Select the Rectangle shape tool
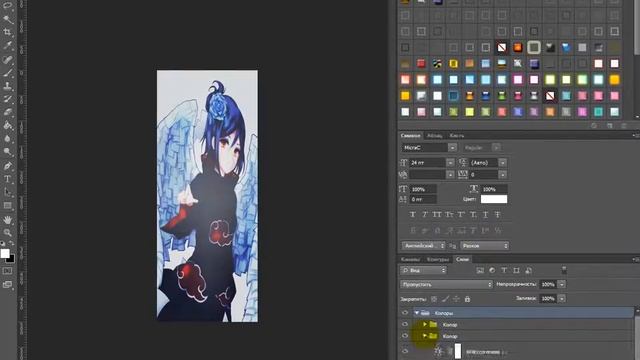 [7, 205]
